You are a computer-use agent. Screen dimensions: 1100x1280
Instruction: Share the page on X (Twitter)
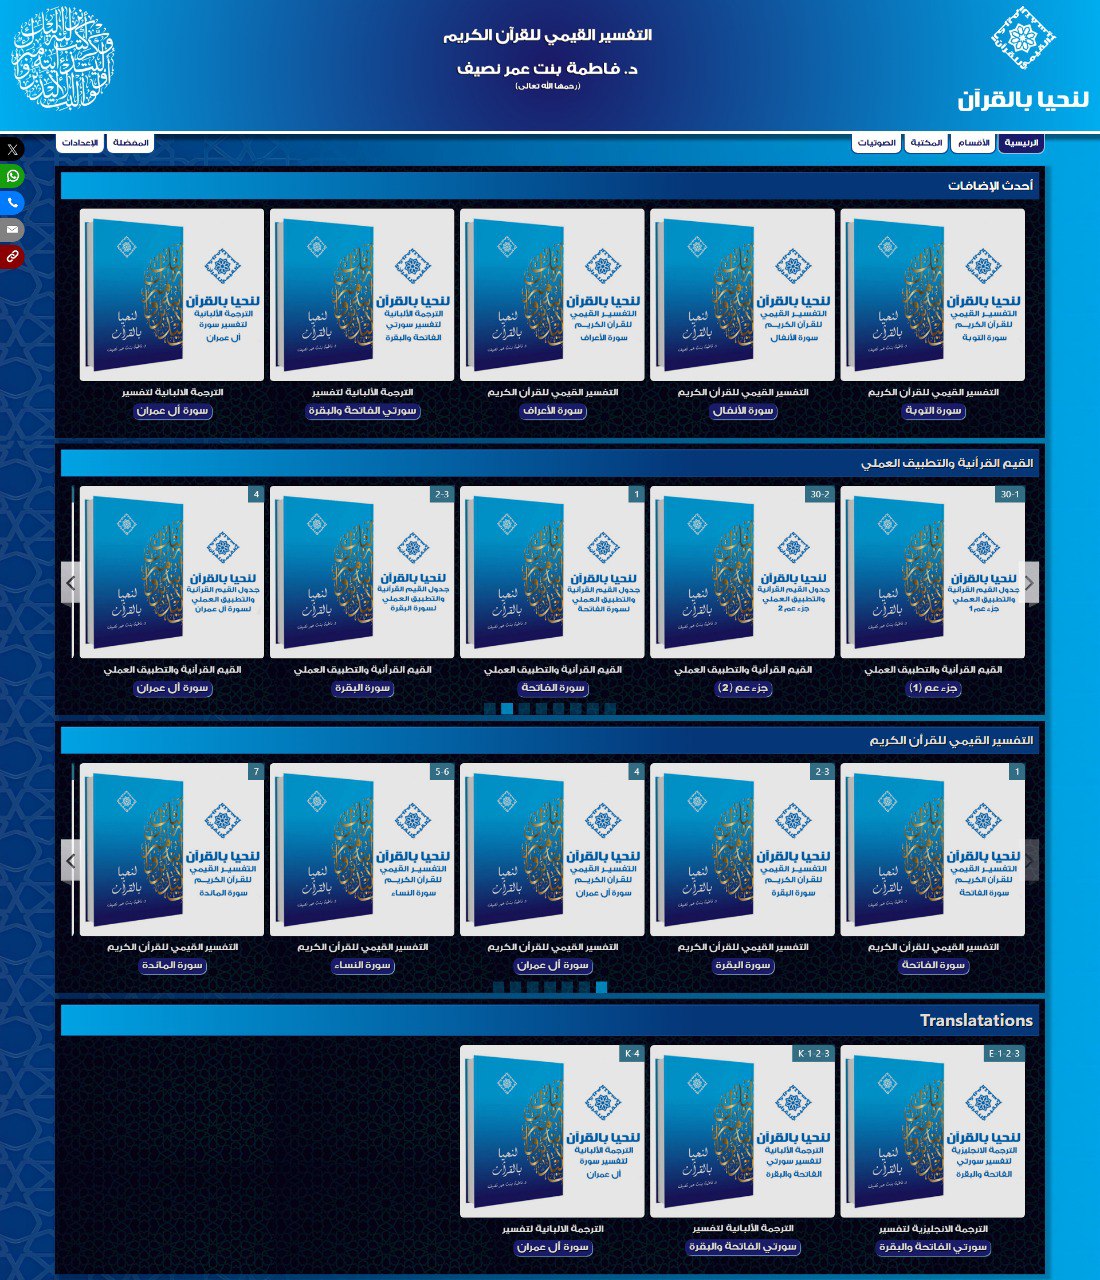tap(12, 149)
